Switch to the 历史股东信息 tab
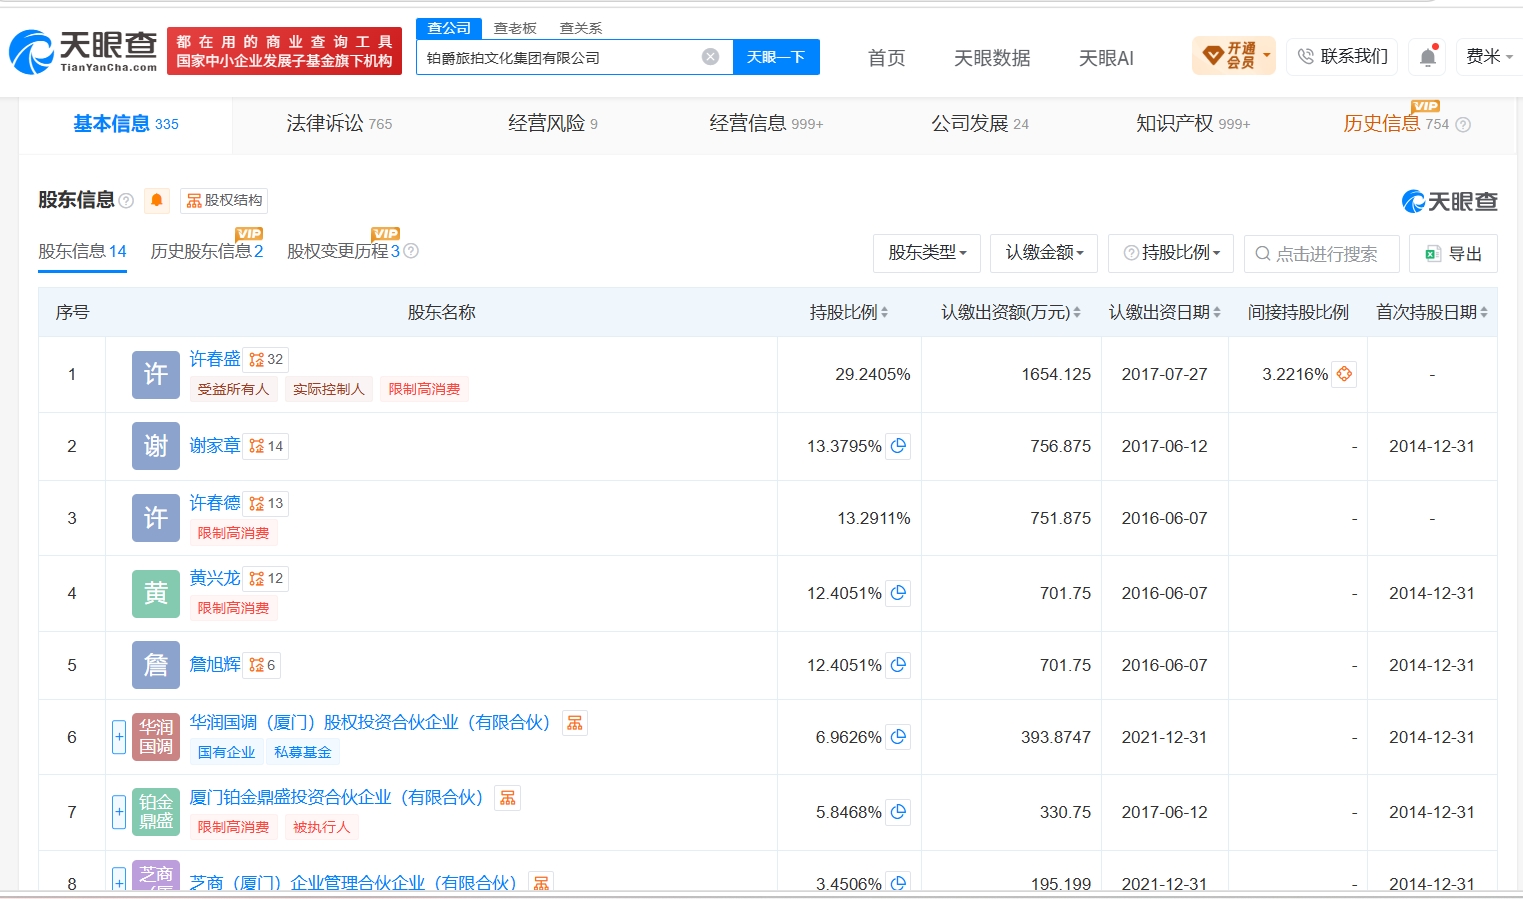This screenshot has width=1523, height=899. [207, 252]
